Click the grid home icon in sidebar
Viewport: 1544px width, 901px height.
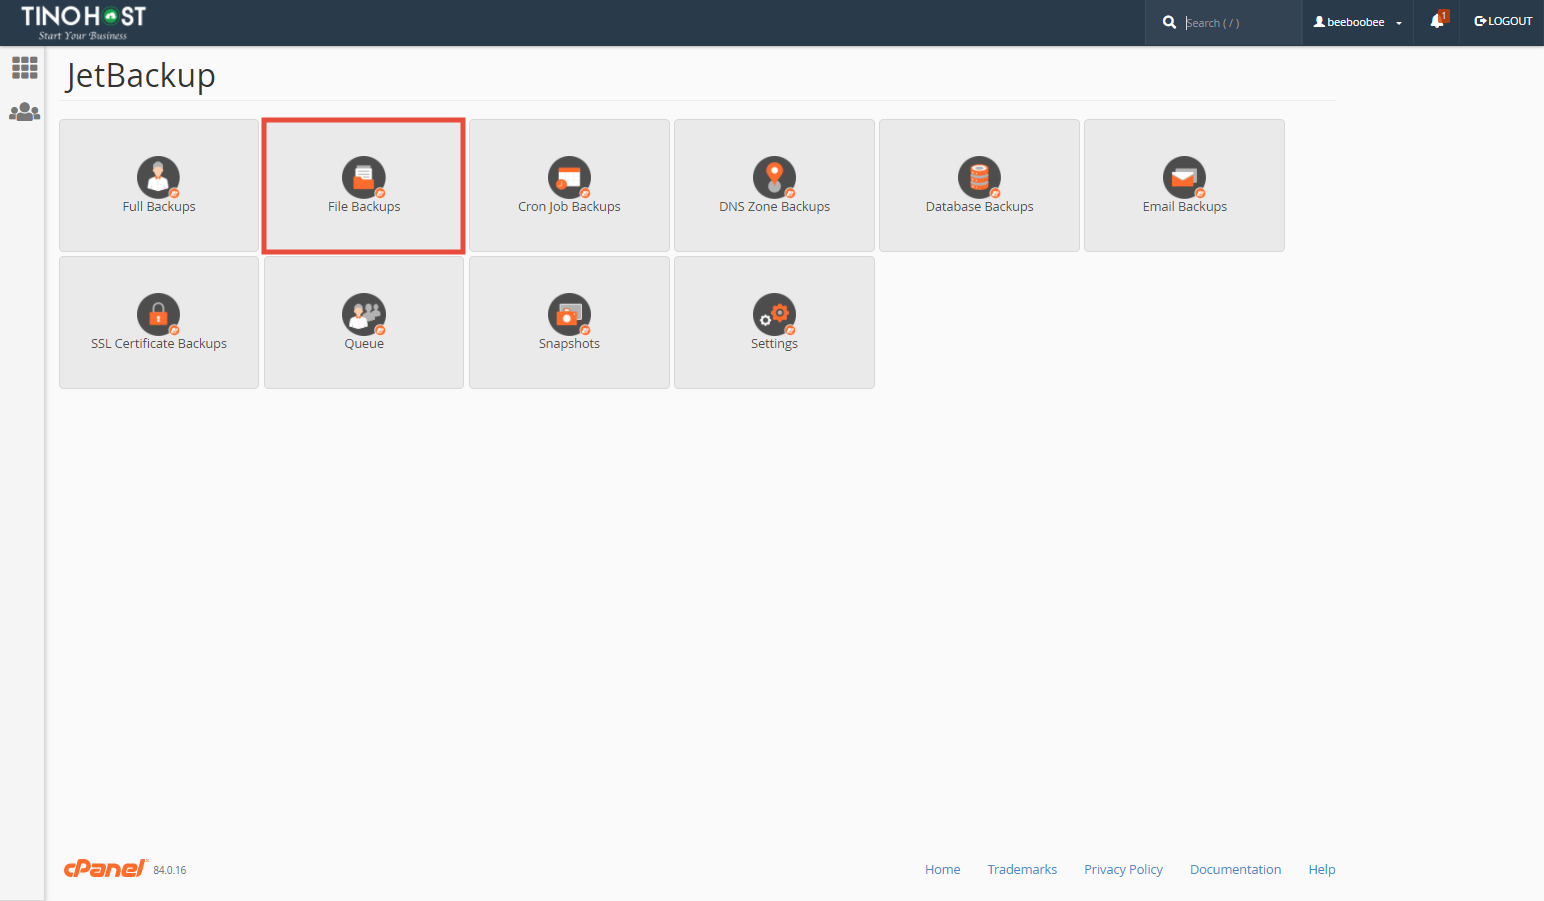click(x=24, y=67)
